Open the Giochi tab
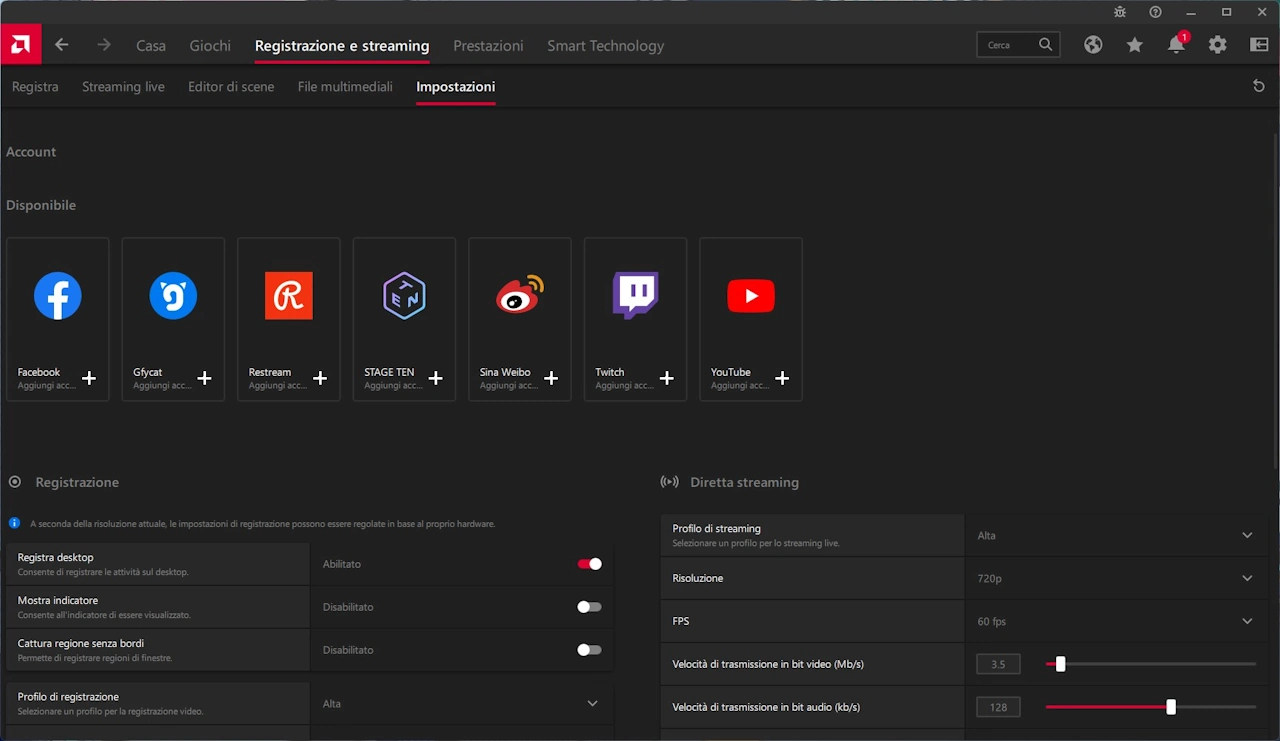 point(210,45)
